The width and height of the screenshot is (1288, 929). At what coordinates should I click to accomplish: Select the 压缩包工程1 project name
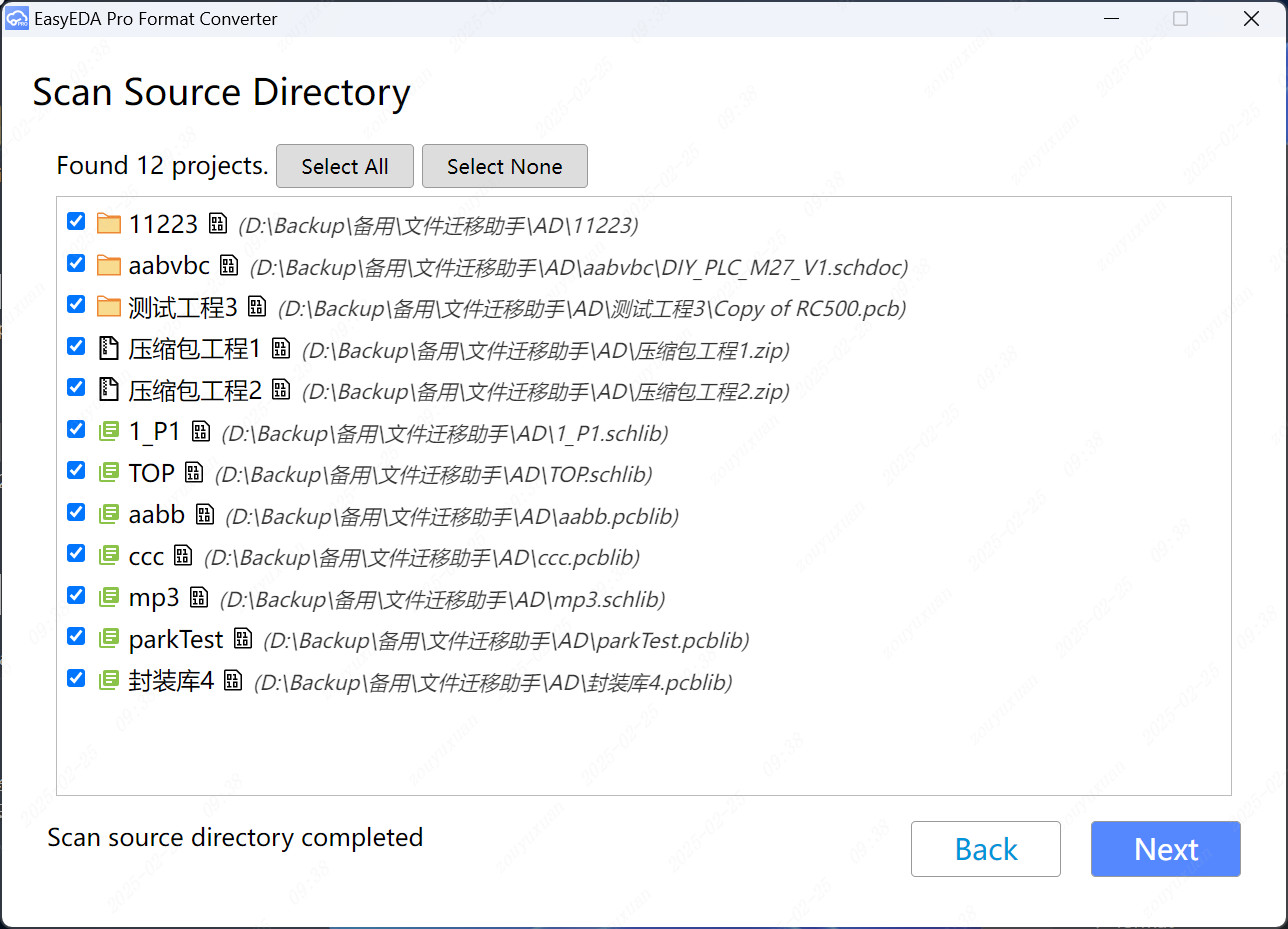pos(196,349)
